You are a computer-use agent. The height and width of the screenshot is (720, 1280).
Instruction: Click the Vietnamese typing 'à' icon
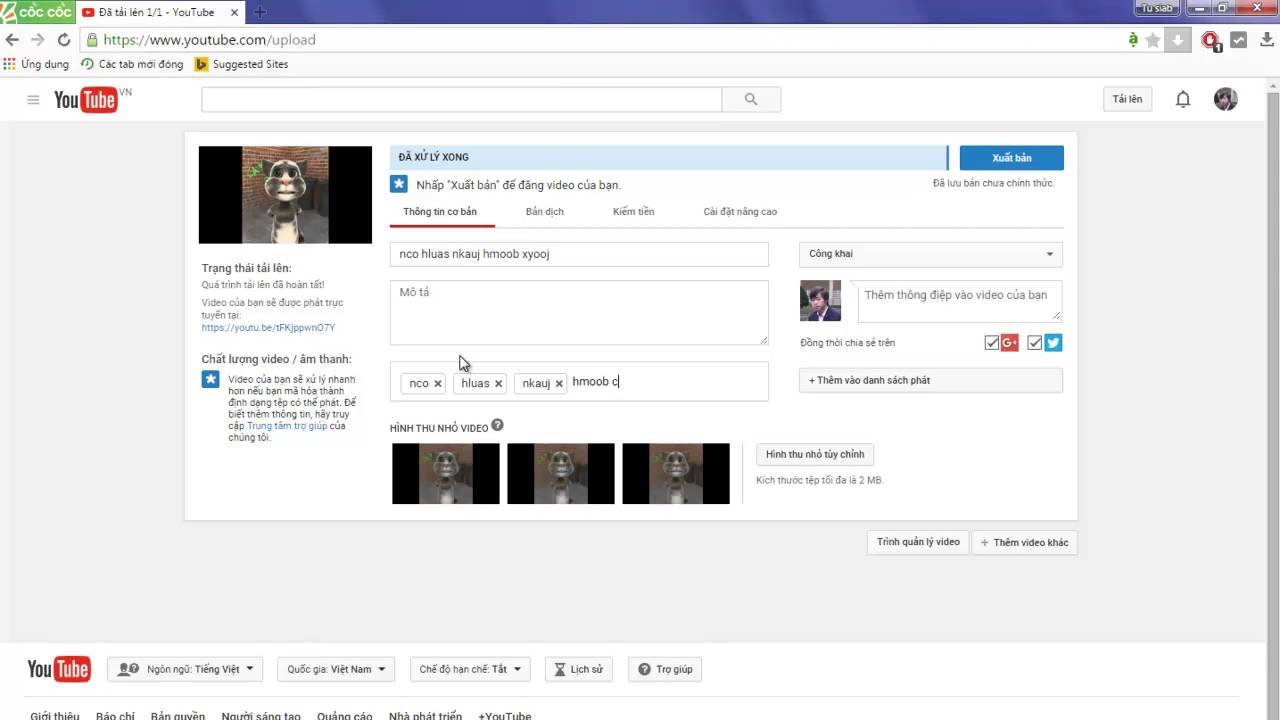pyautogui.click(x=1132, y=40)
